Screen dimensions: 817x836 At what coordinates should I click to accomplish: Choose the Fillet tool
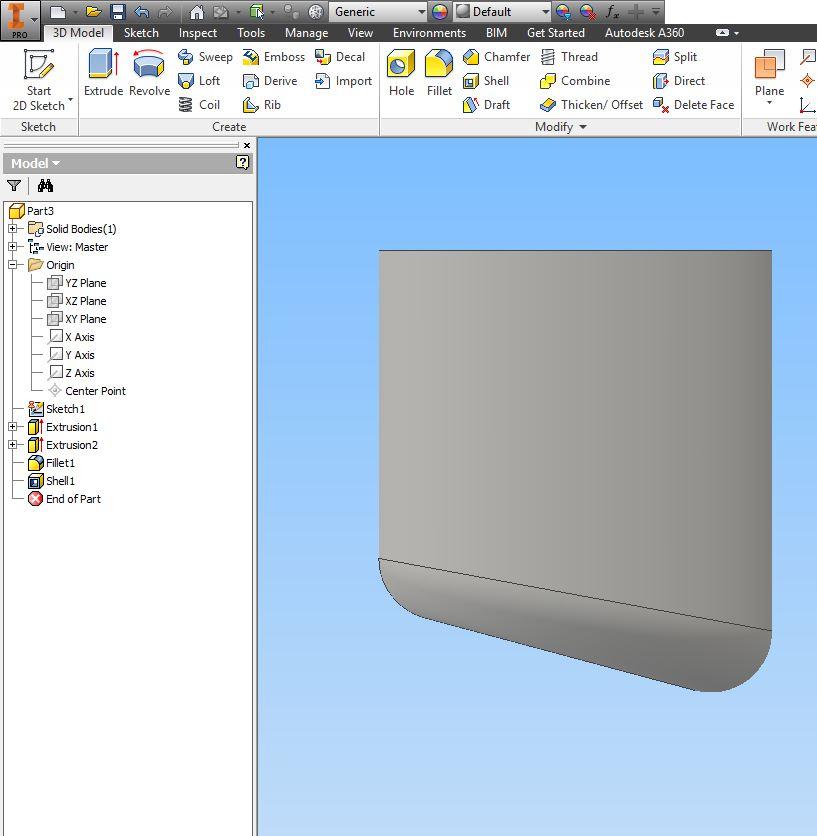point(439,74)
